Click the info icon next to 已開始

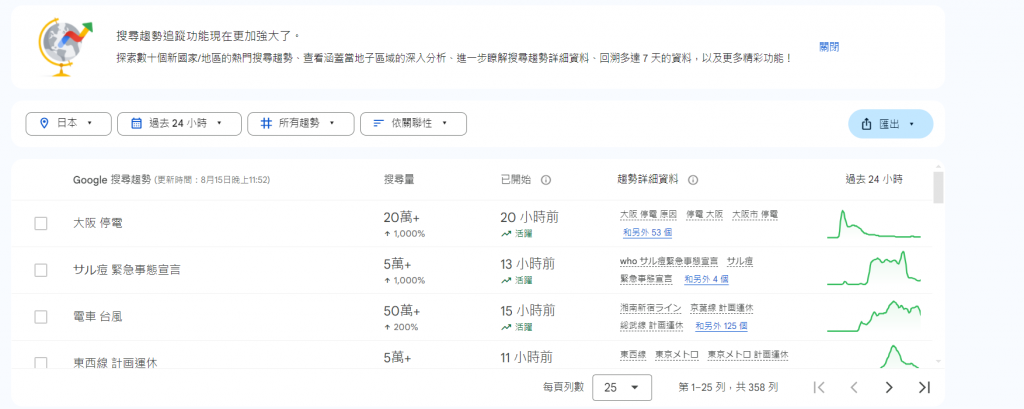point(546,180)
